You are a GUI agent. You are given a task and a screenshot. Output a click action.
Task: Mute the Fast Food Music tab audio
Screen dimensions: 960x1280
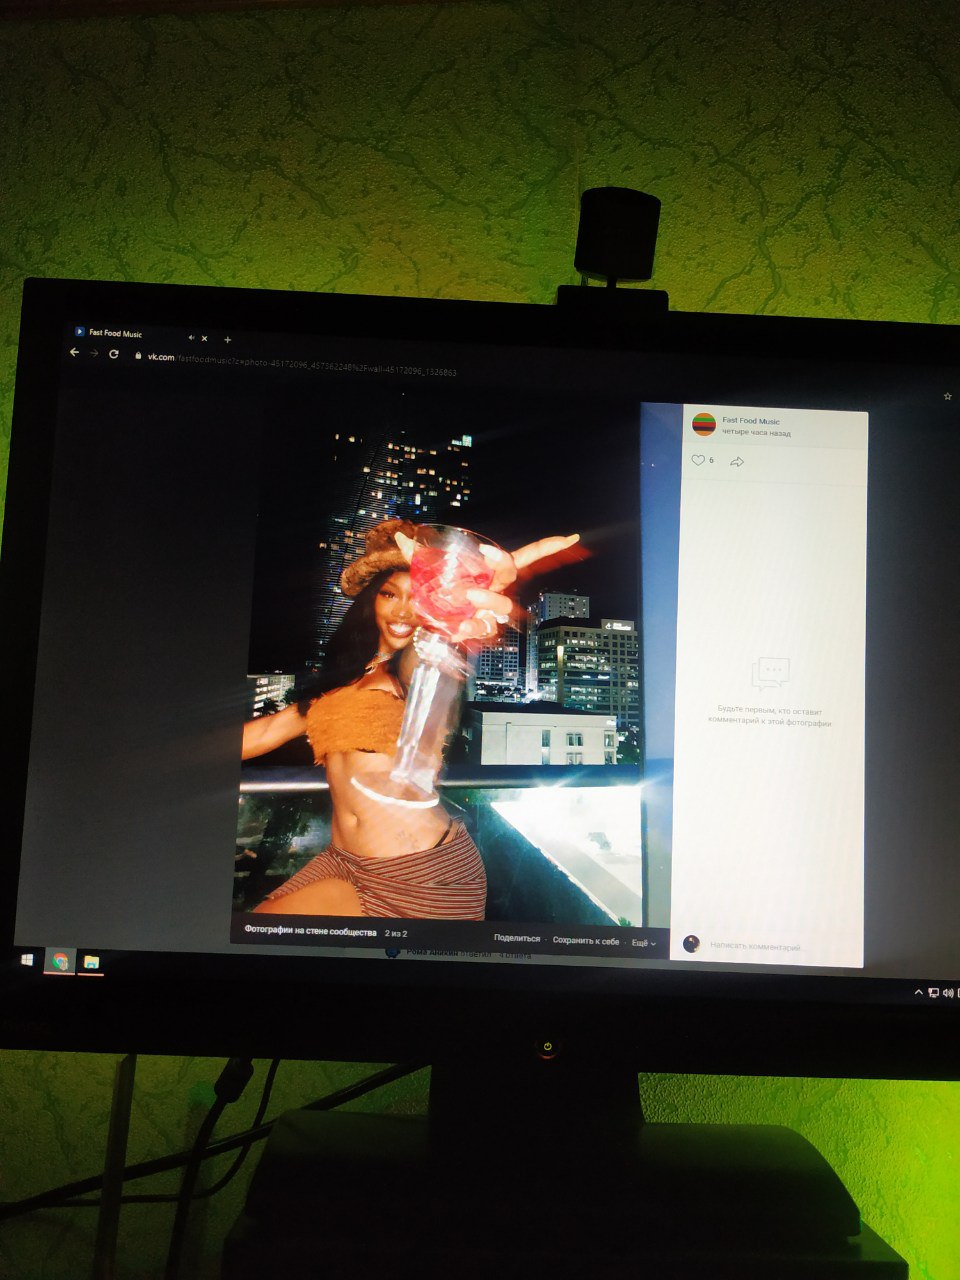[x=191, y=337]
